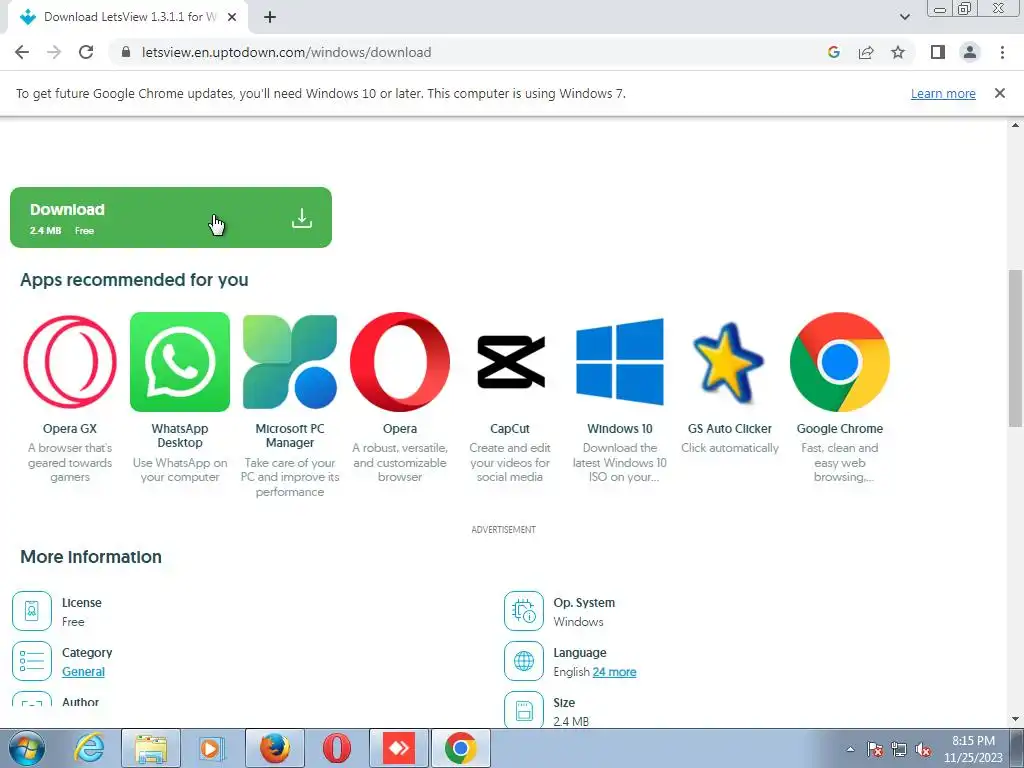This screenshot has height=768, width=1024.
Task: Click the muted volume tray icon
Action: point(923,749)
